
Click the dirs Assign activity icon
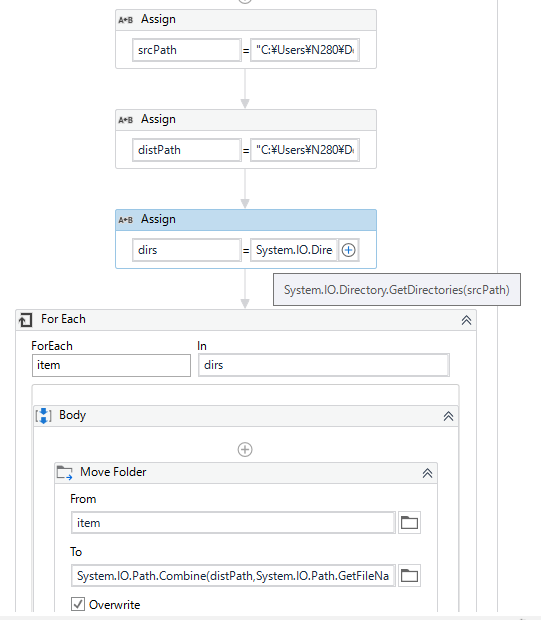click(125, 220)
